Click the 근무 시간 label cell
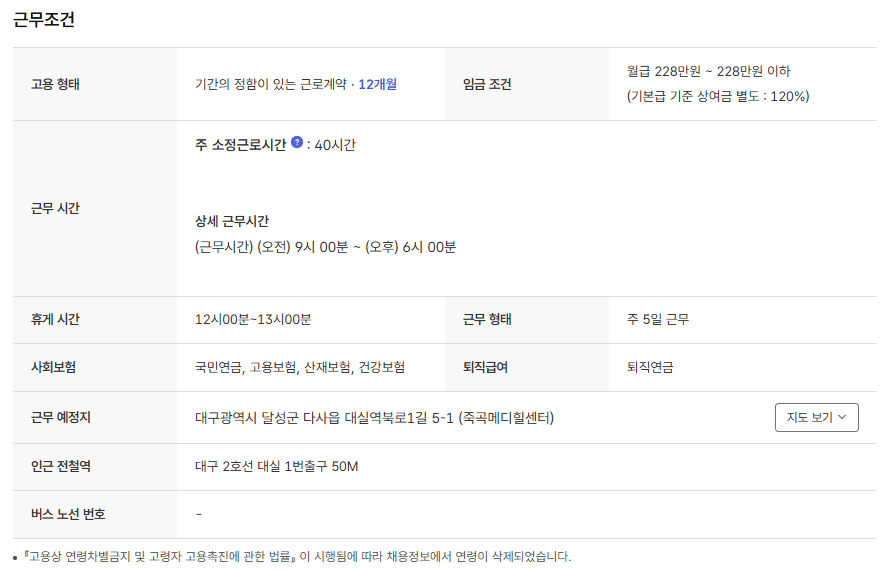The height and width of the screenshot is (572, 887). (x=95, y=208)
